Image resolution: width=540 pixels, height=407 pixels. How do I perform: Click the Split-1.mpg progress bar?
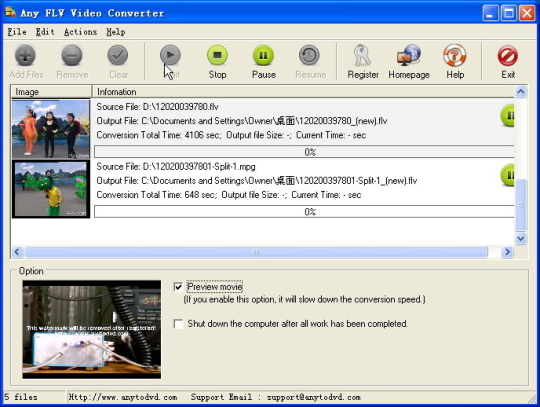pos(304,211)
